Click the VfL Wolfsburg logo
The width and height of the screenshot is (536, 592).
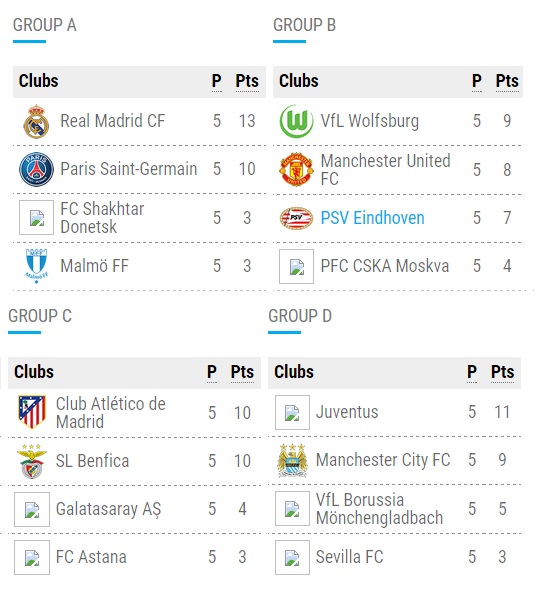tap(296, 121)
